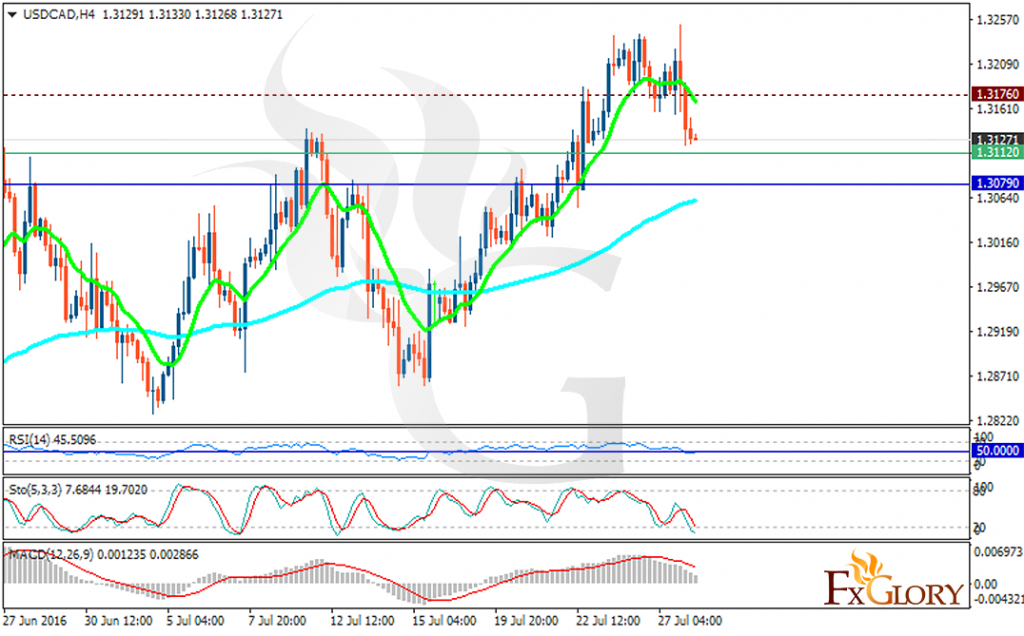Screen dimensions: 1024x636
Task: Click the 15 Jul 04:00 time label
Action: click(x=444, y=620)
